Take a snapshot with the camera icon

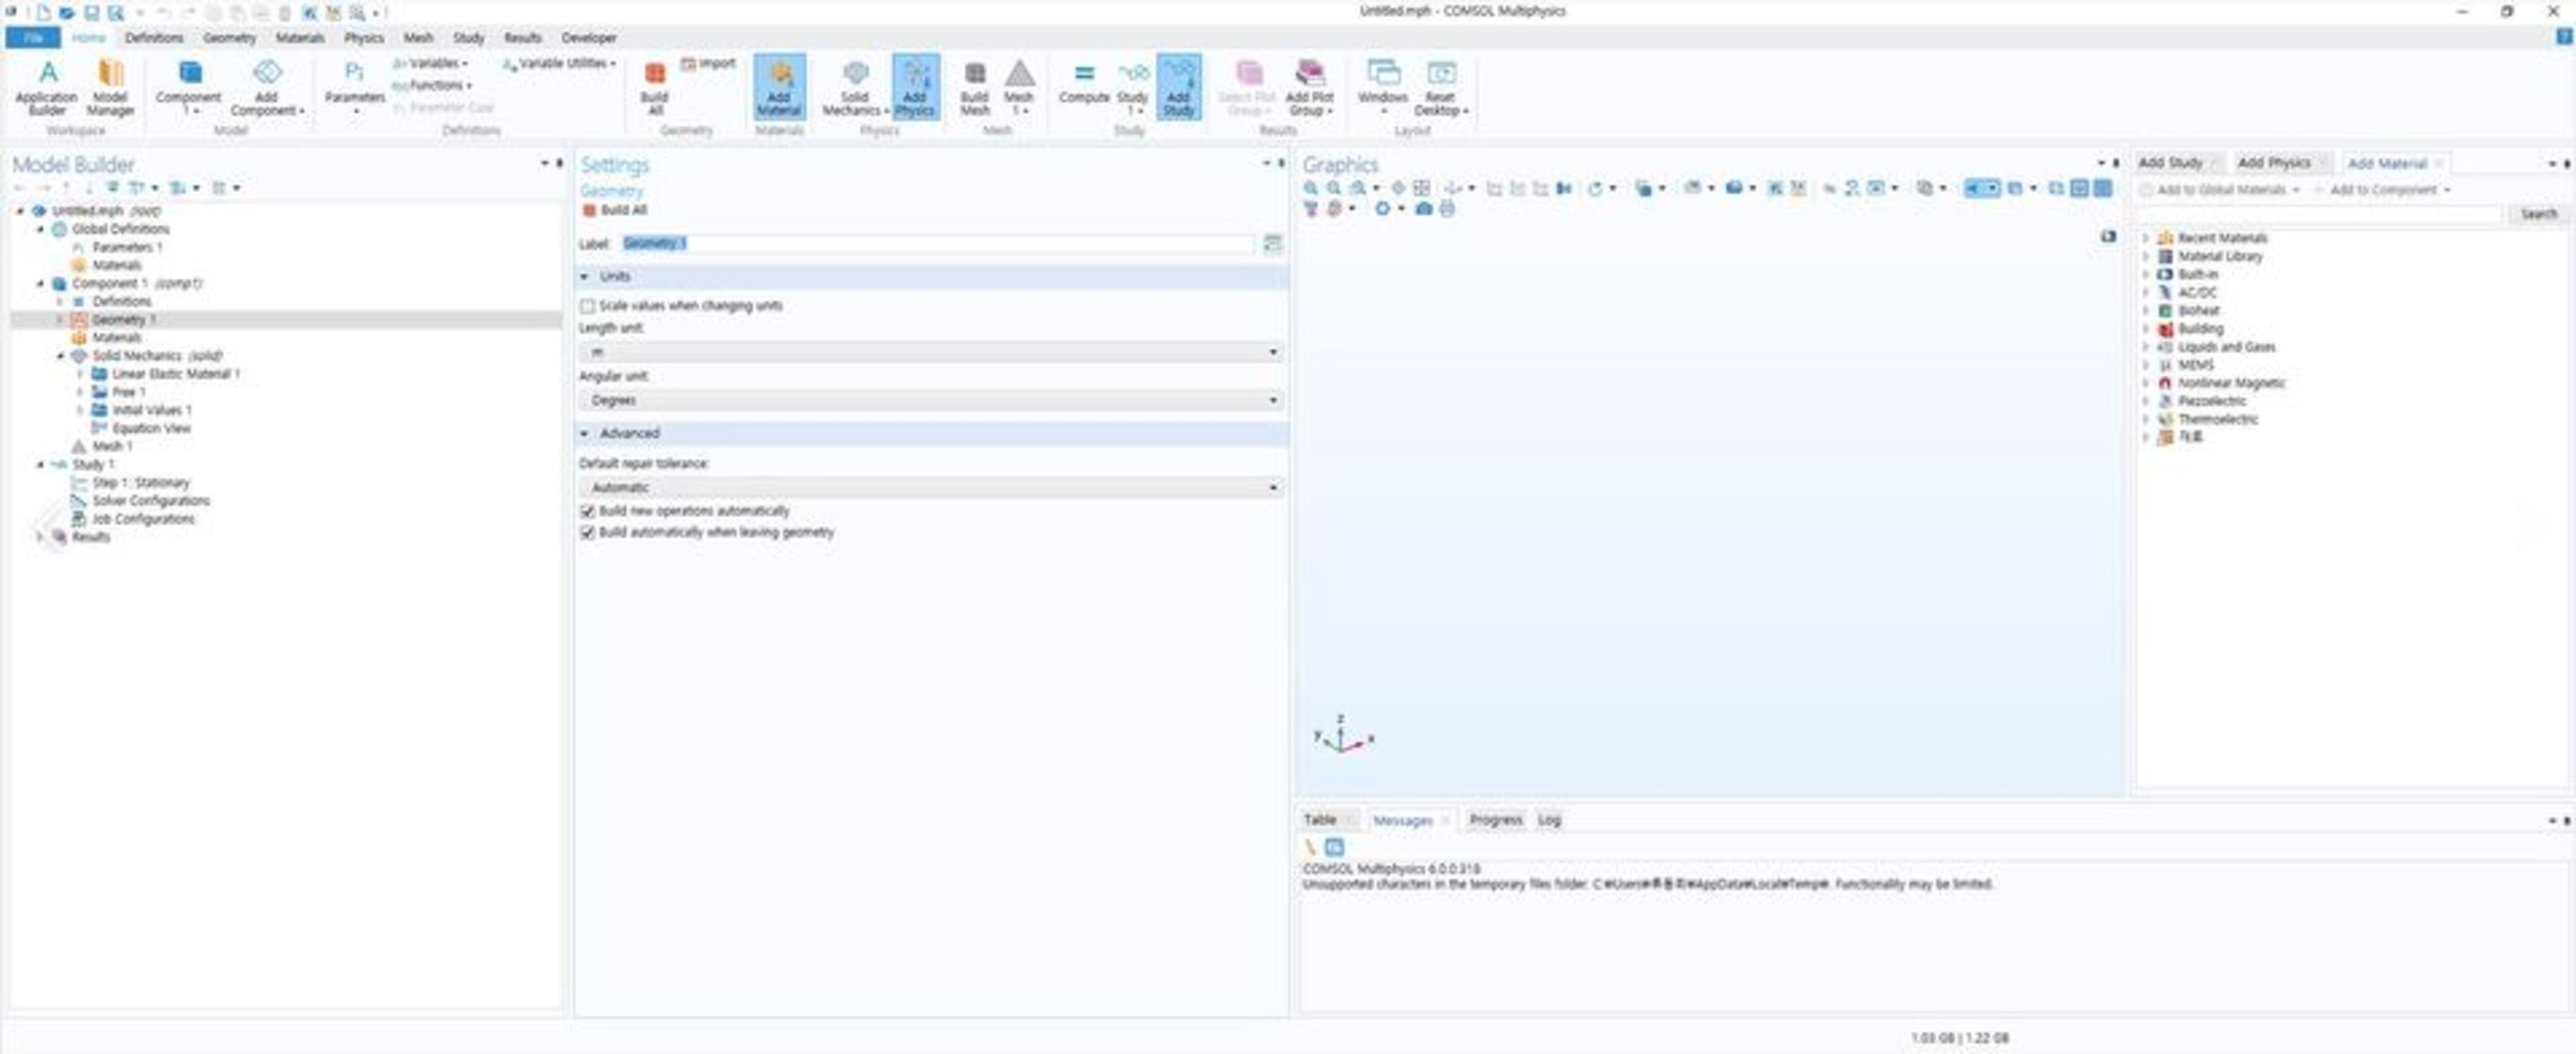point(1423,209)
